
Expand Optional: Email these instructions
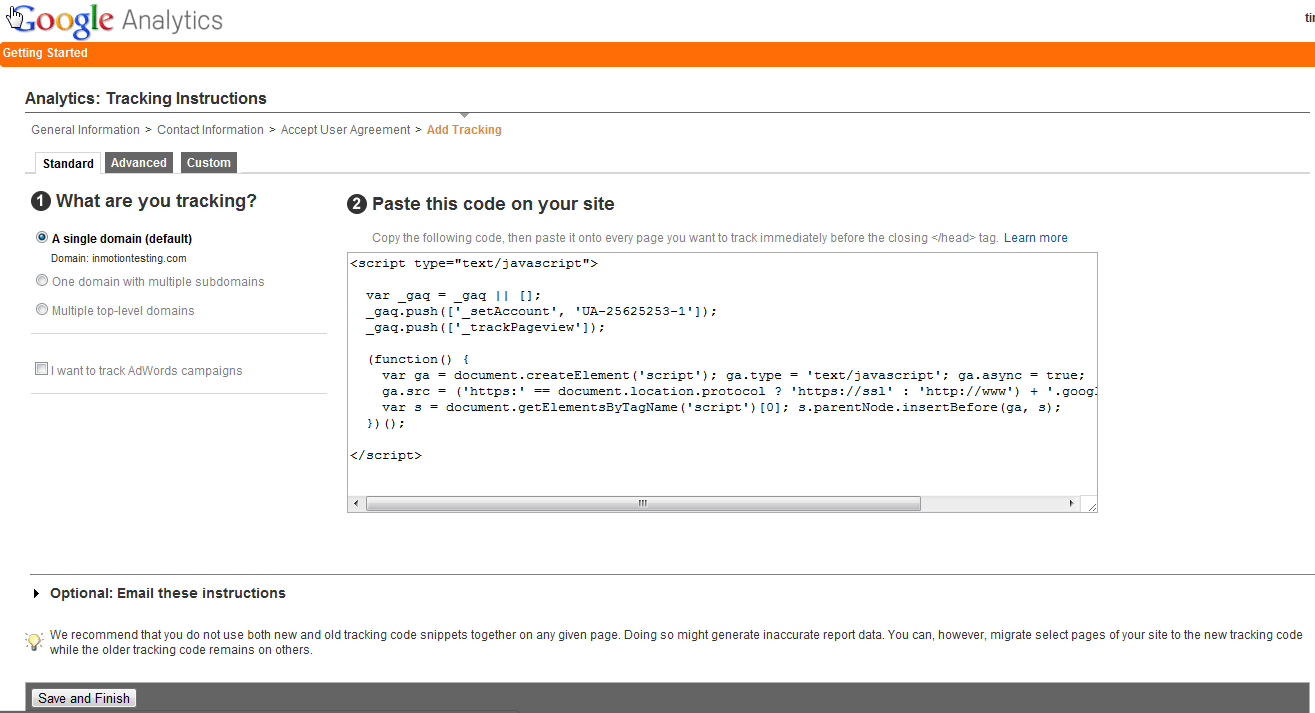[x=39, y=593]
